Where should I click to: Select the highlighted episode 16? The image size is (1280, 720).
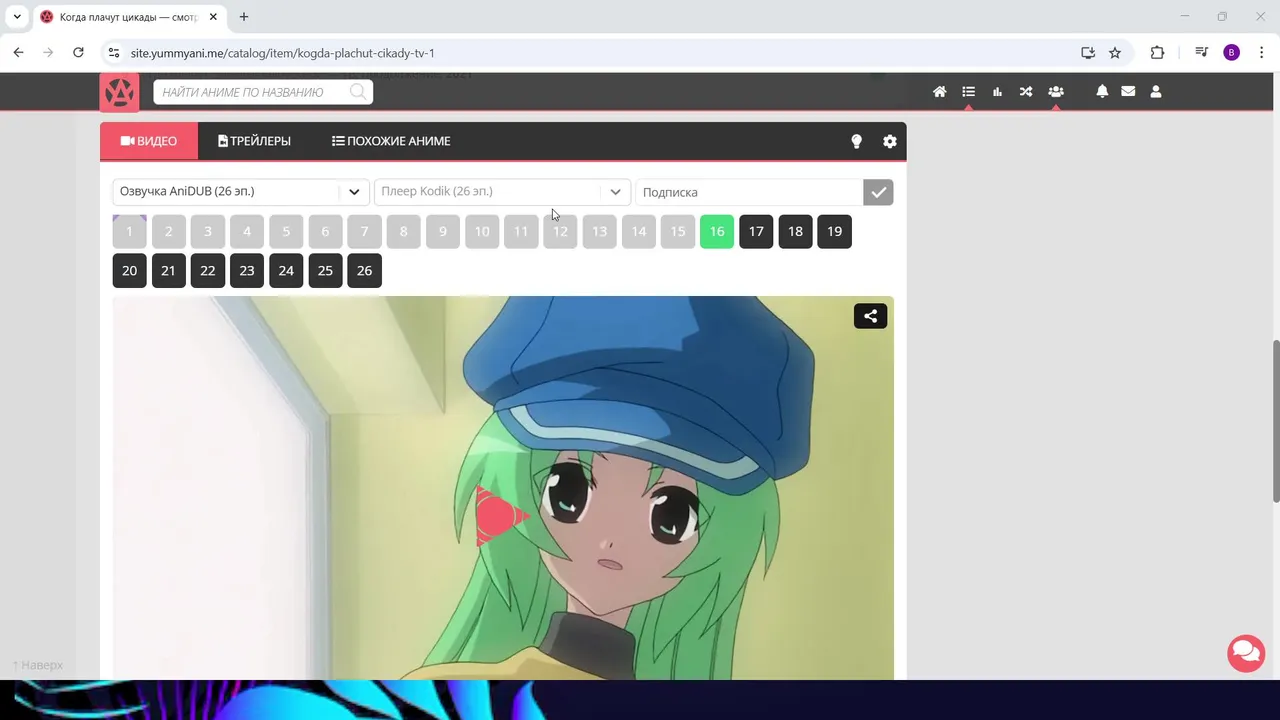[717, 231]
